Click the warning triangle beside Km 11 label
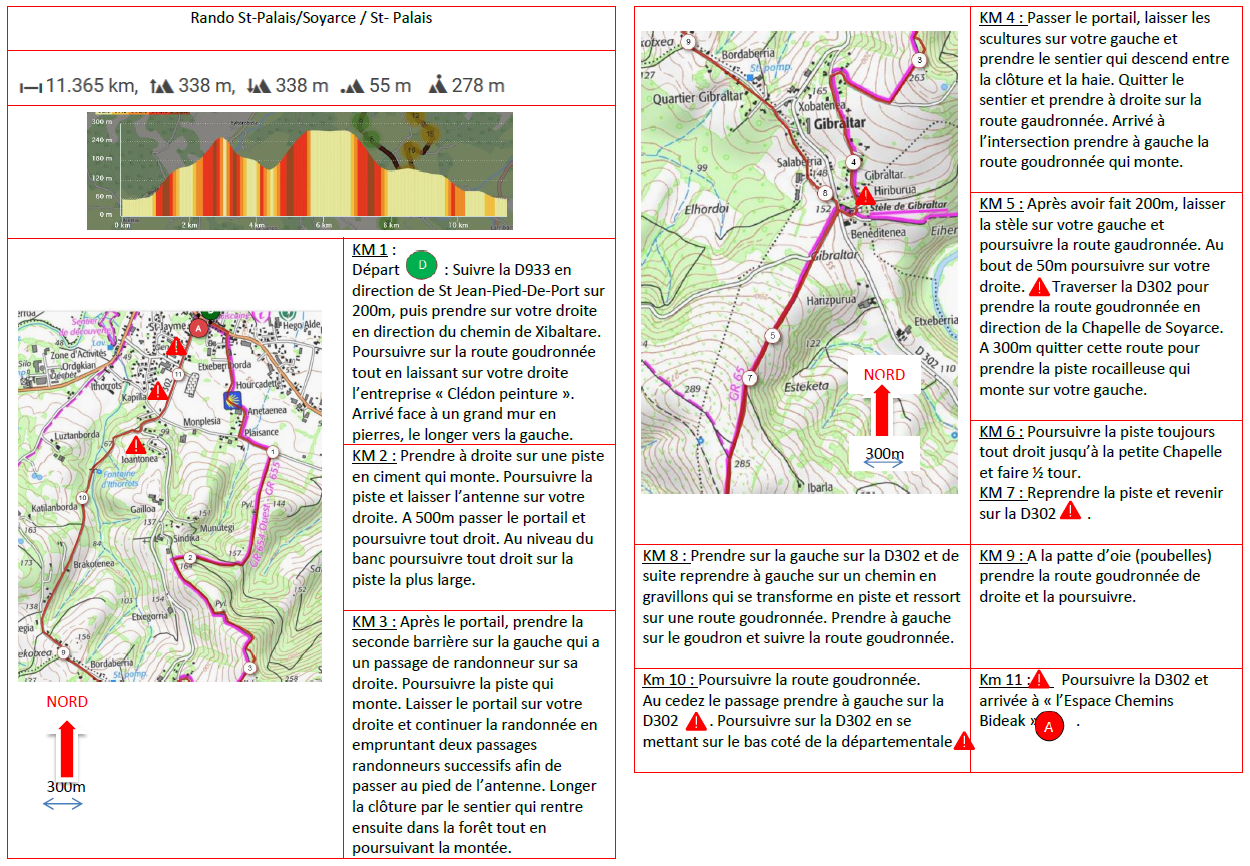1250x866 pixels. click(1040, 680)
